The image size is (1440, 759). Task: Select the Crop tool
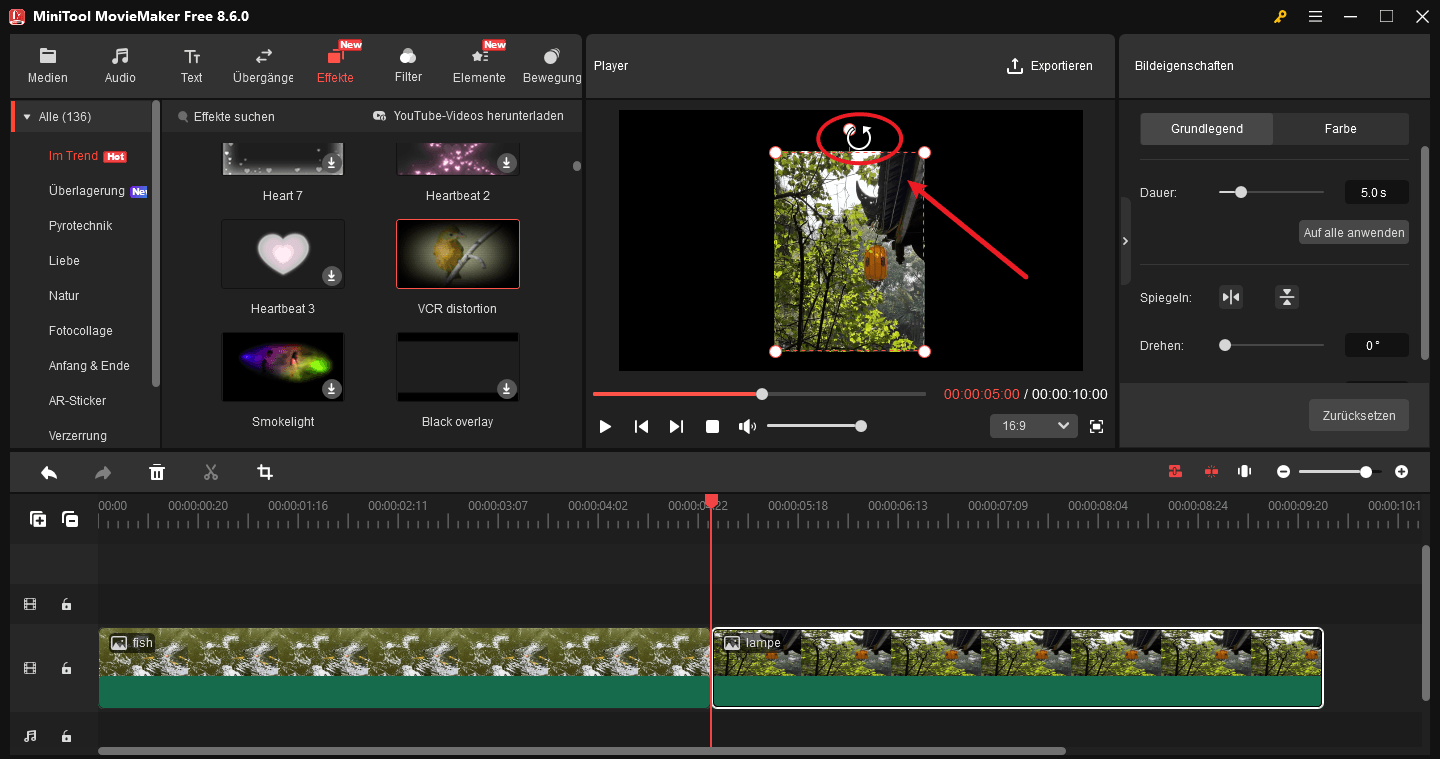[x=265, y=471]
